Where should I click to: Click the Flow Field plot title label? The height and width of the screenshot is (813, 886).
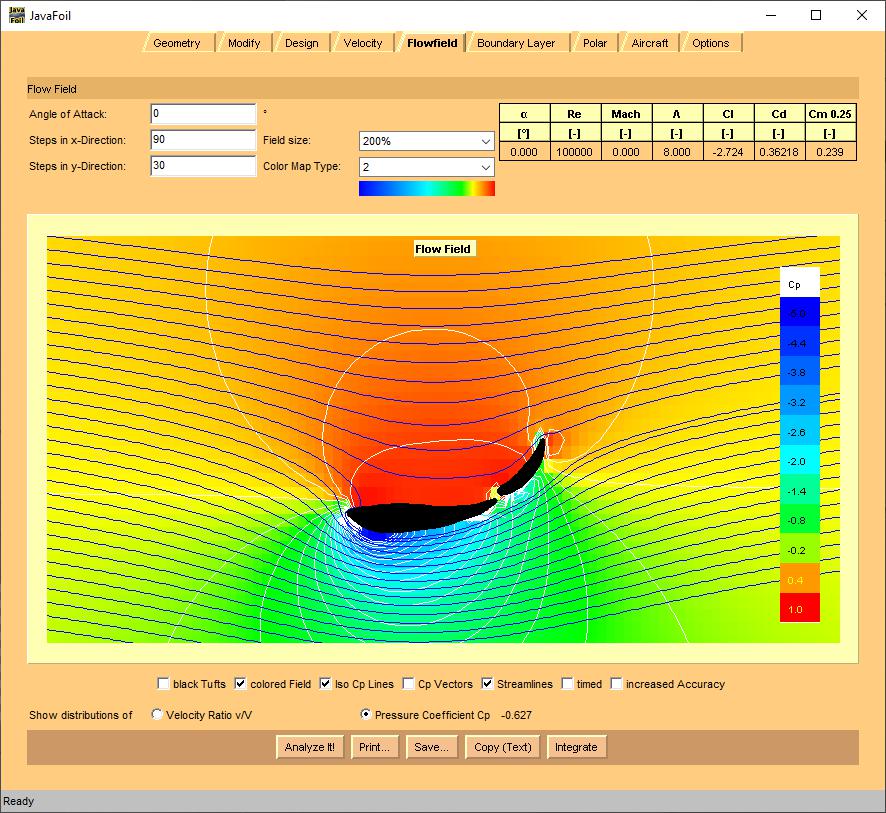click(x=443, y=249)
